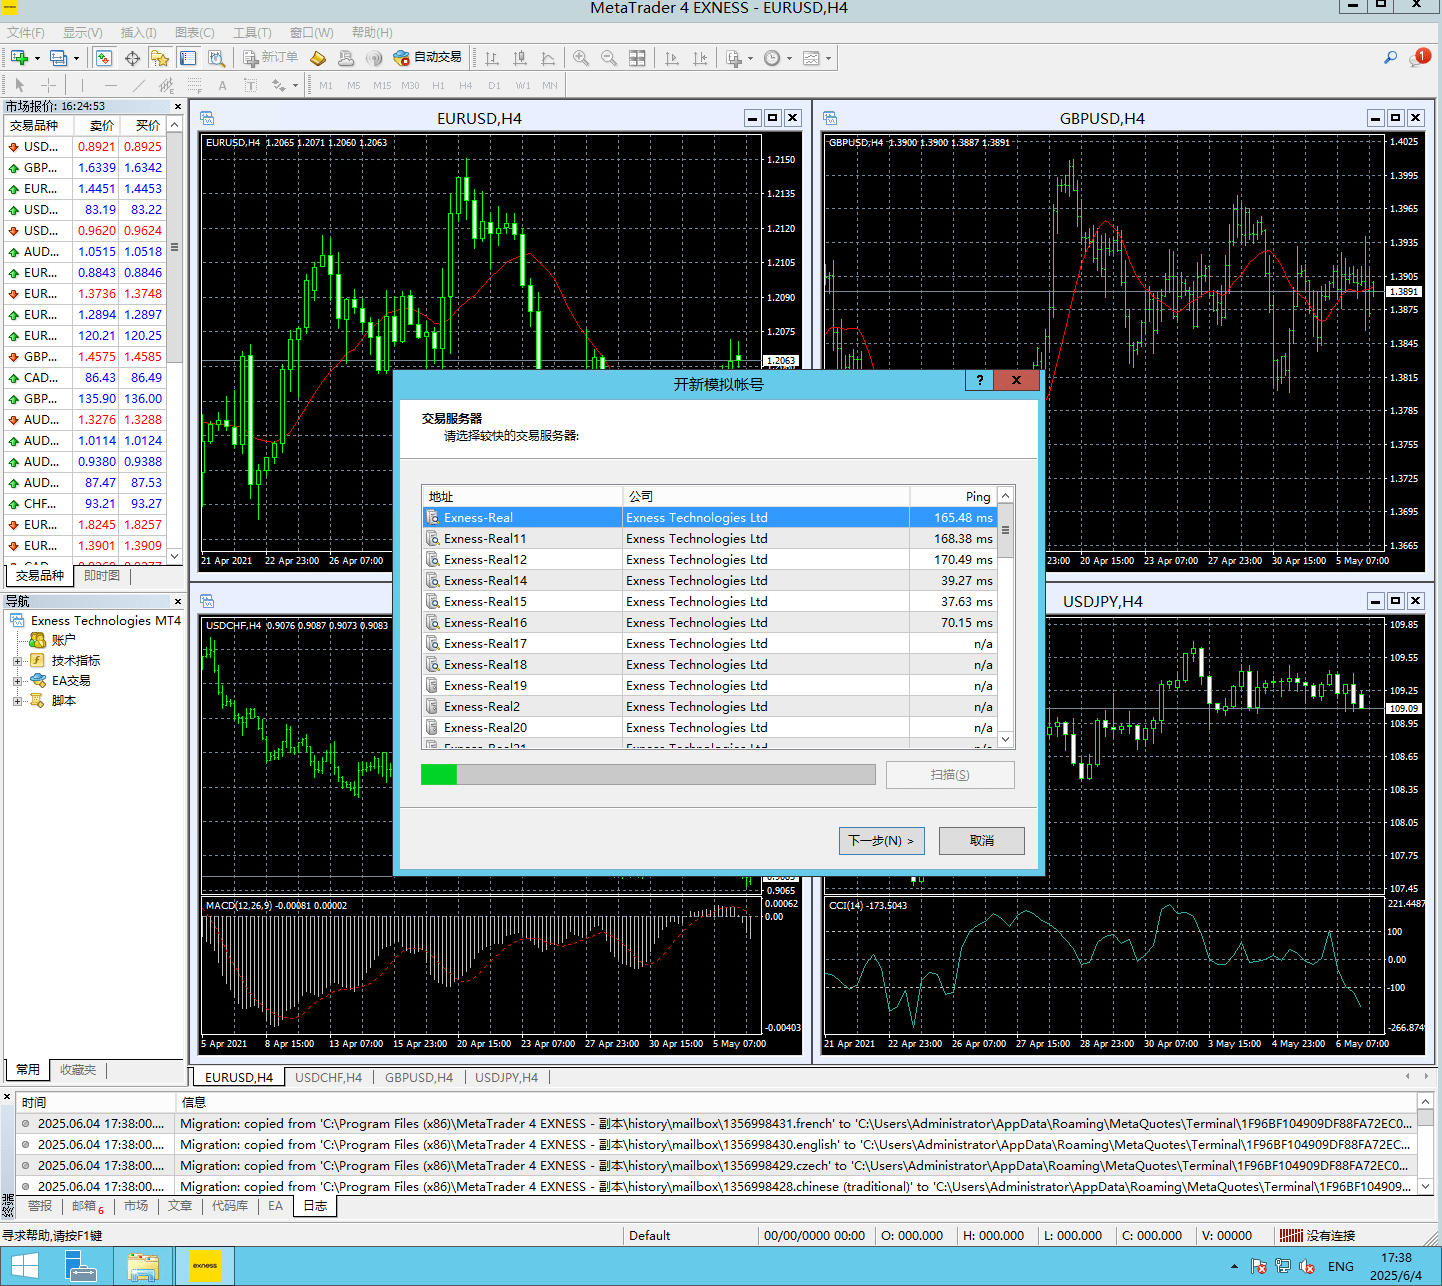Open the indicators dropdown arrow
Image resolution: width=1442 pixels, height=1286 pixels.
pos(750,58)
